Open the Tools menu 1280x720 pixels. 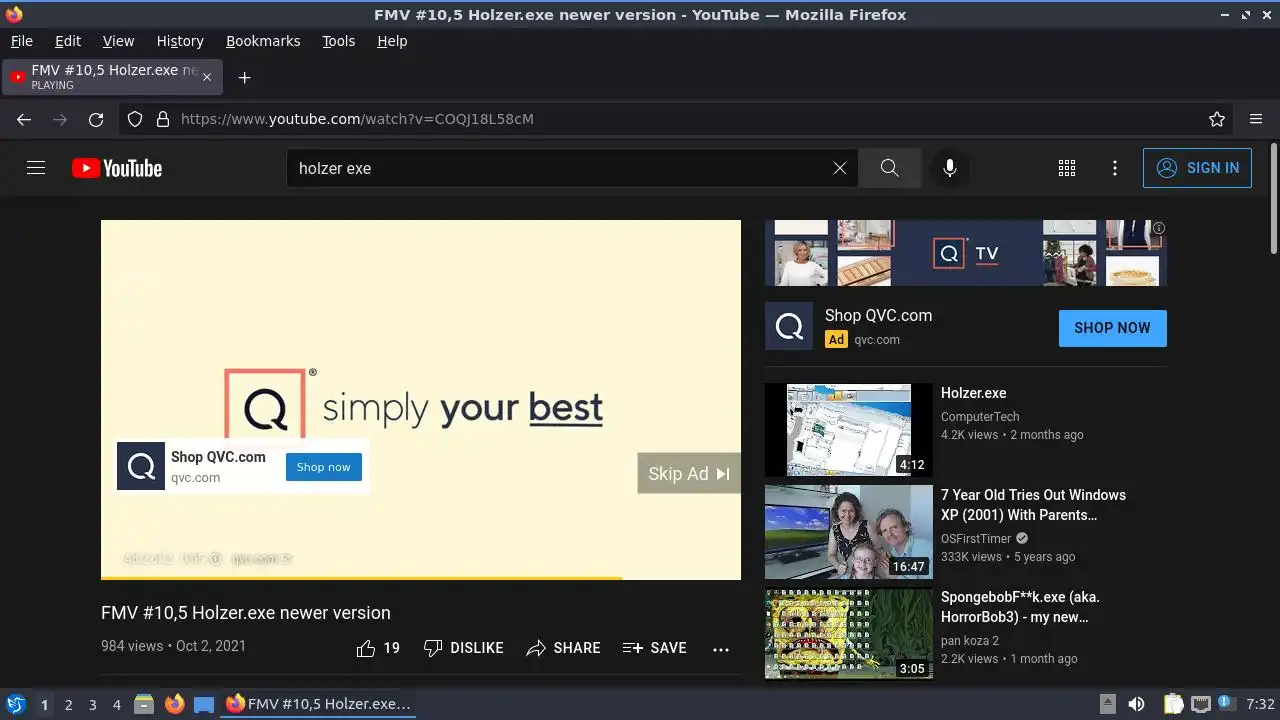click(339, 41)
